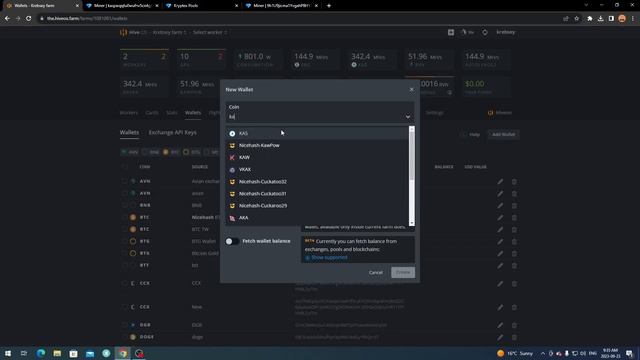Click the coin list scroll-up arrow
The width and height of the screenshot is (640, 360).
411,129
